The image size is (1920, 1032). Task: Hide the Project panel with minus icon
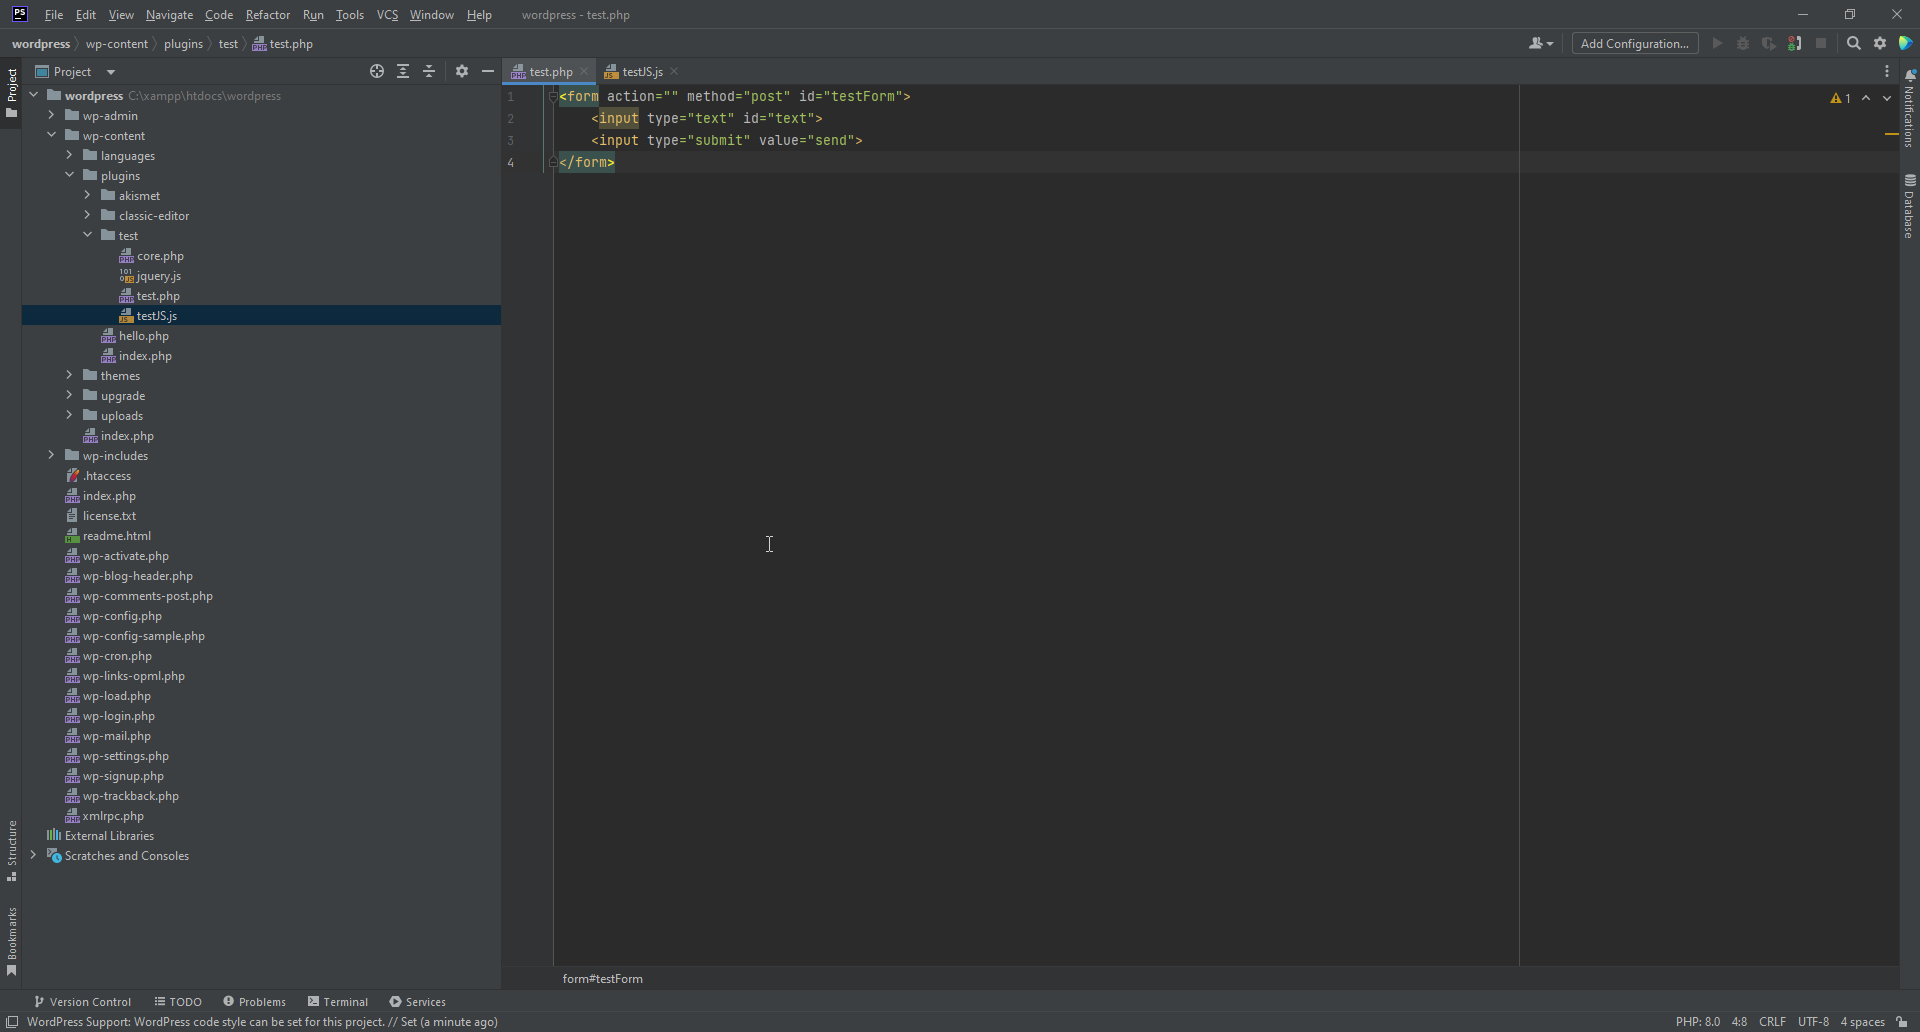click(488, 71)
